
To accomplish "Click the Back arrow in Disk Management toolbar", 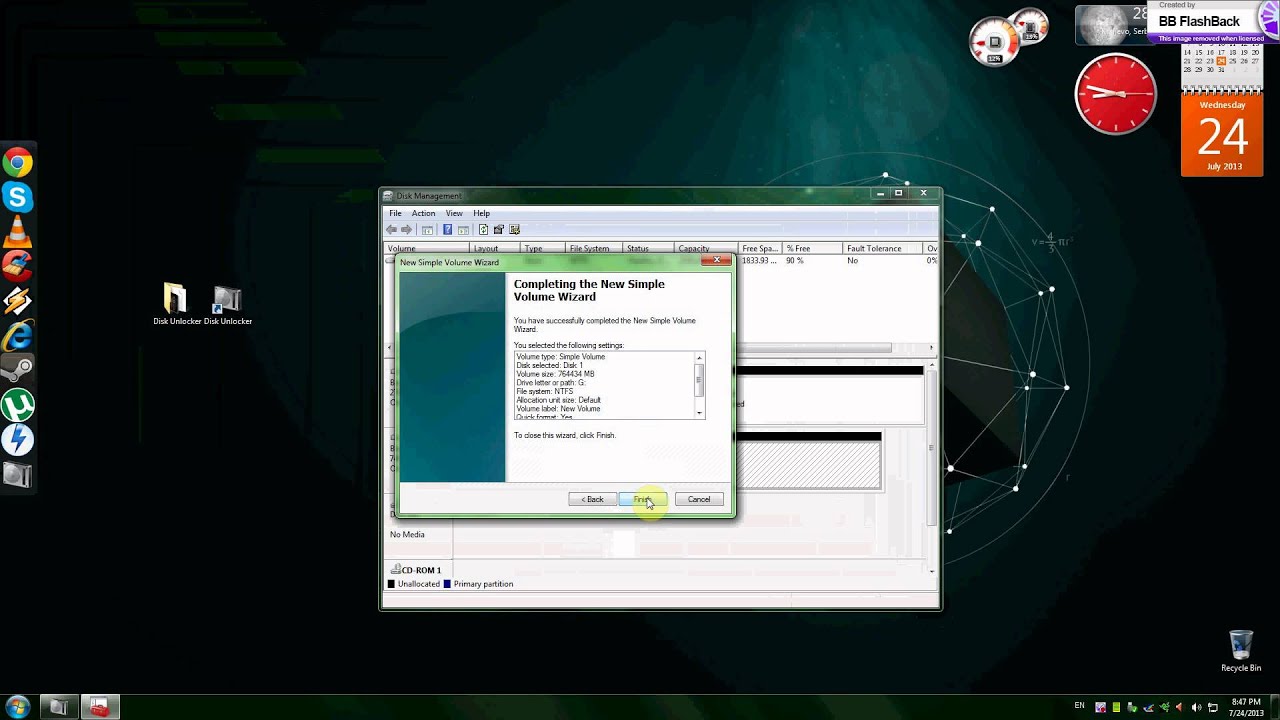I will tap(392, 230).
